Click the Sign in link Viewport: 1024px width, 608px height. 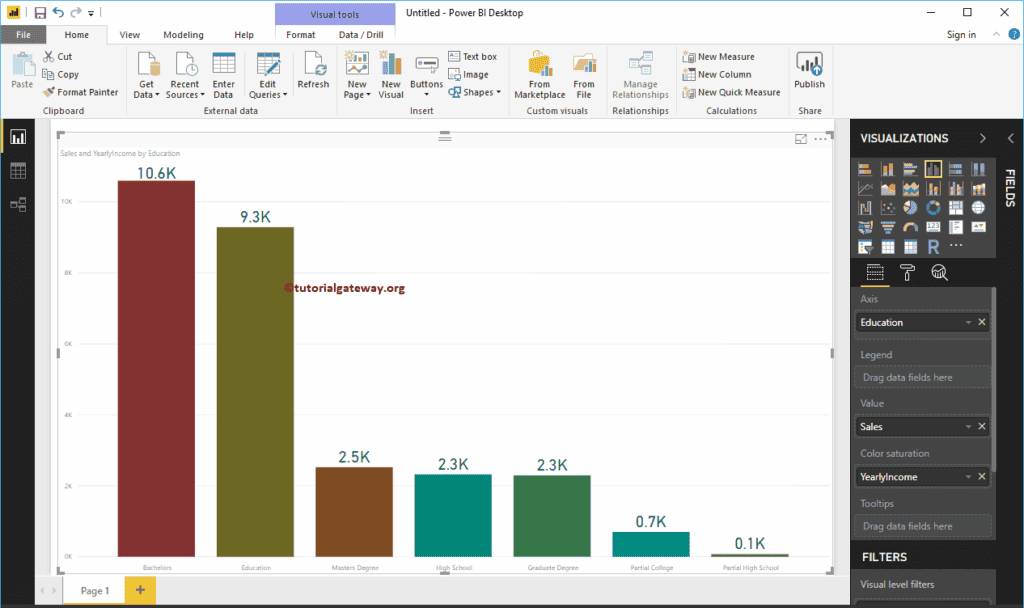tap(960, 35)
